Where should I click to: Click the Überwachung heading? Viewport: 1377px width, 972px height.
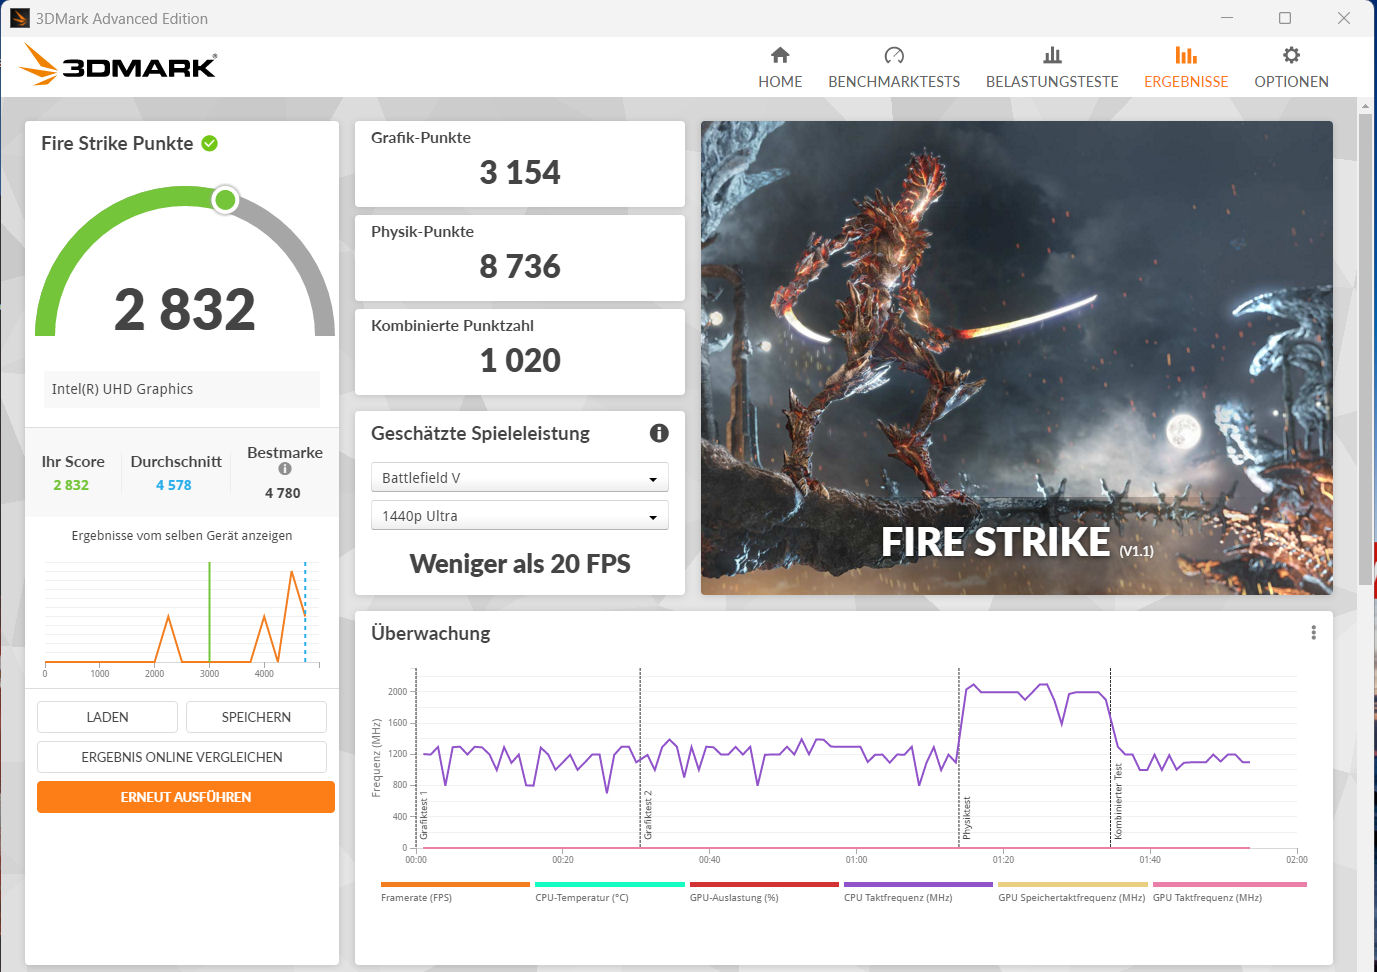tap(431, 633)
